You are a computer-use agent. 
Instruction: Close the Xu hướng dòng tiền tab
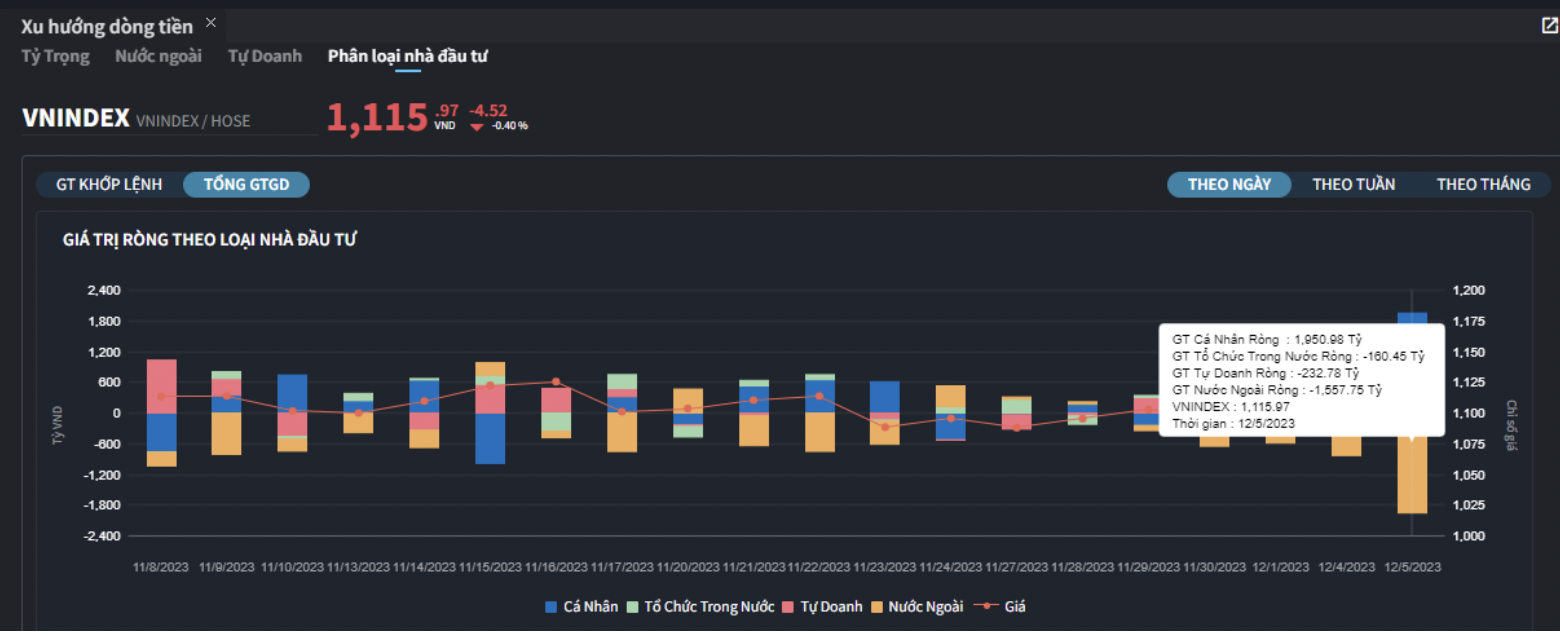pos(210,22)
